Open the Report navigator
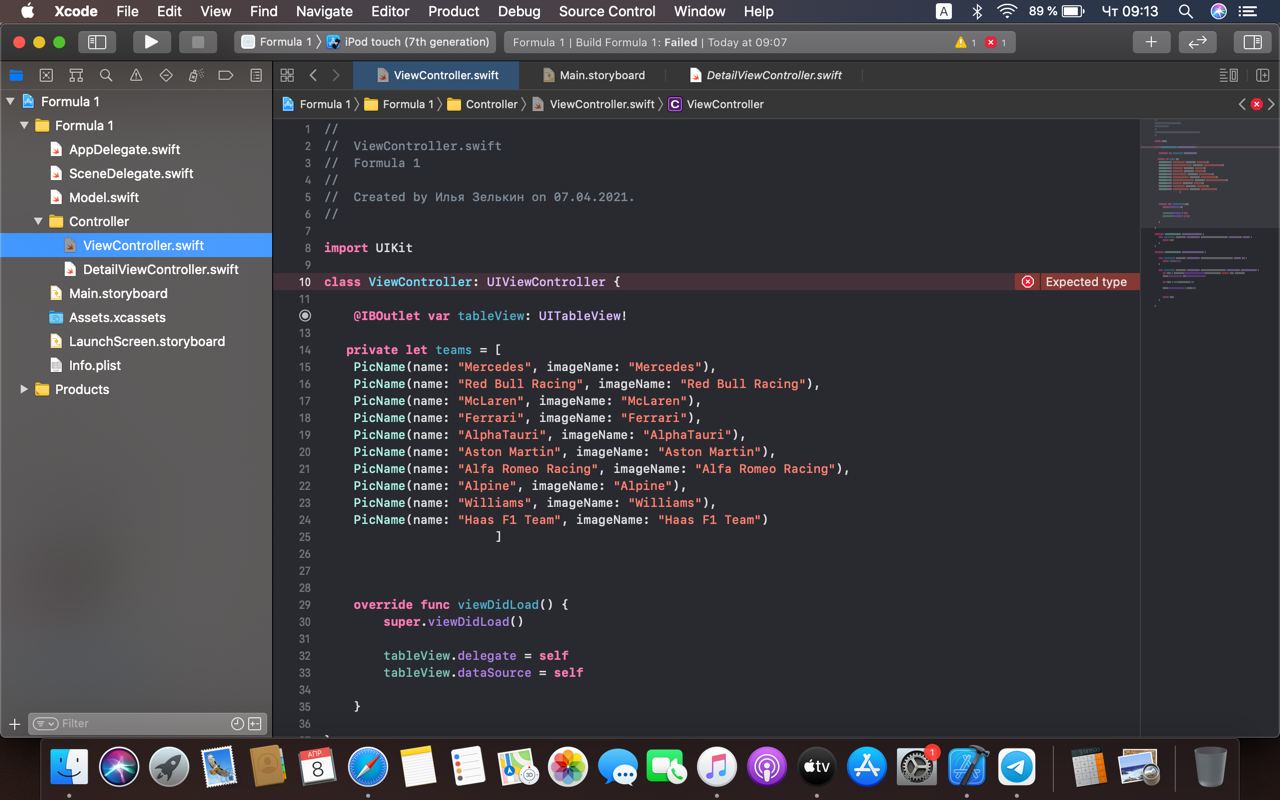1280x800 pixels. pyautogui.click(x=256, y=75)
